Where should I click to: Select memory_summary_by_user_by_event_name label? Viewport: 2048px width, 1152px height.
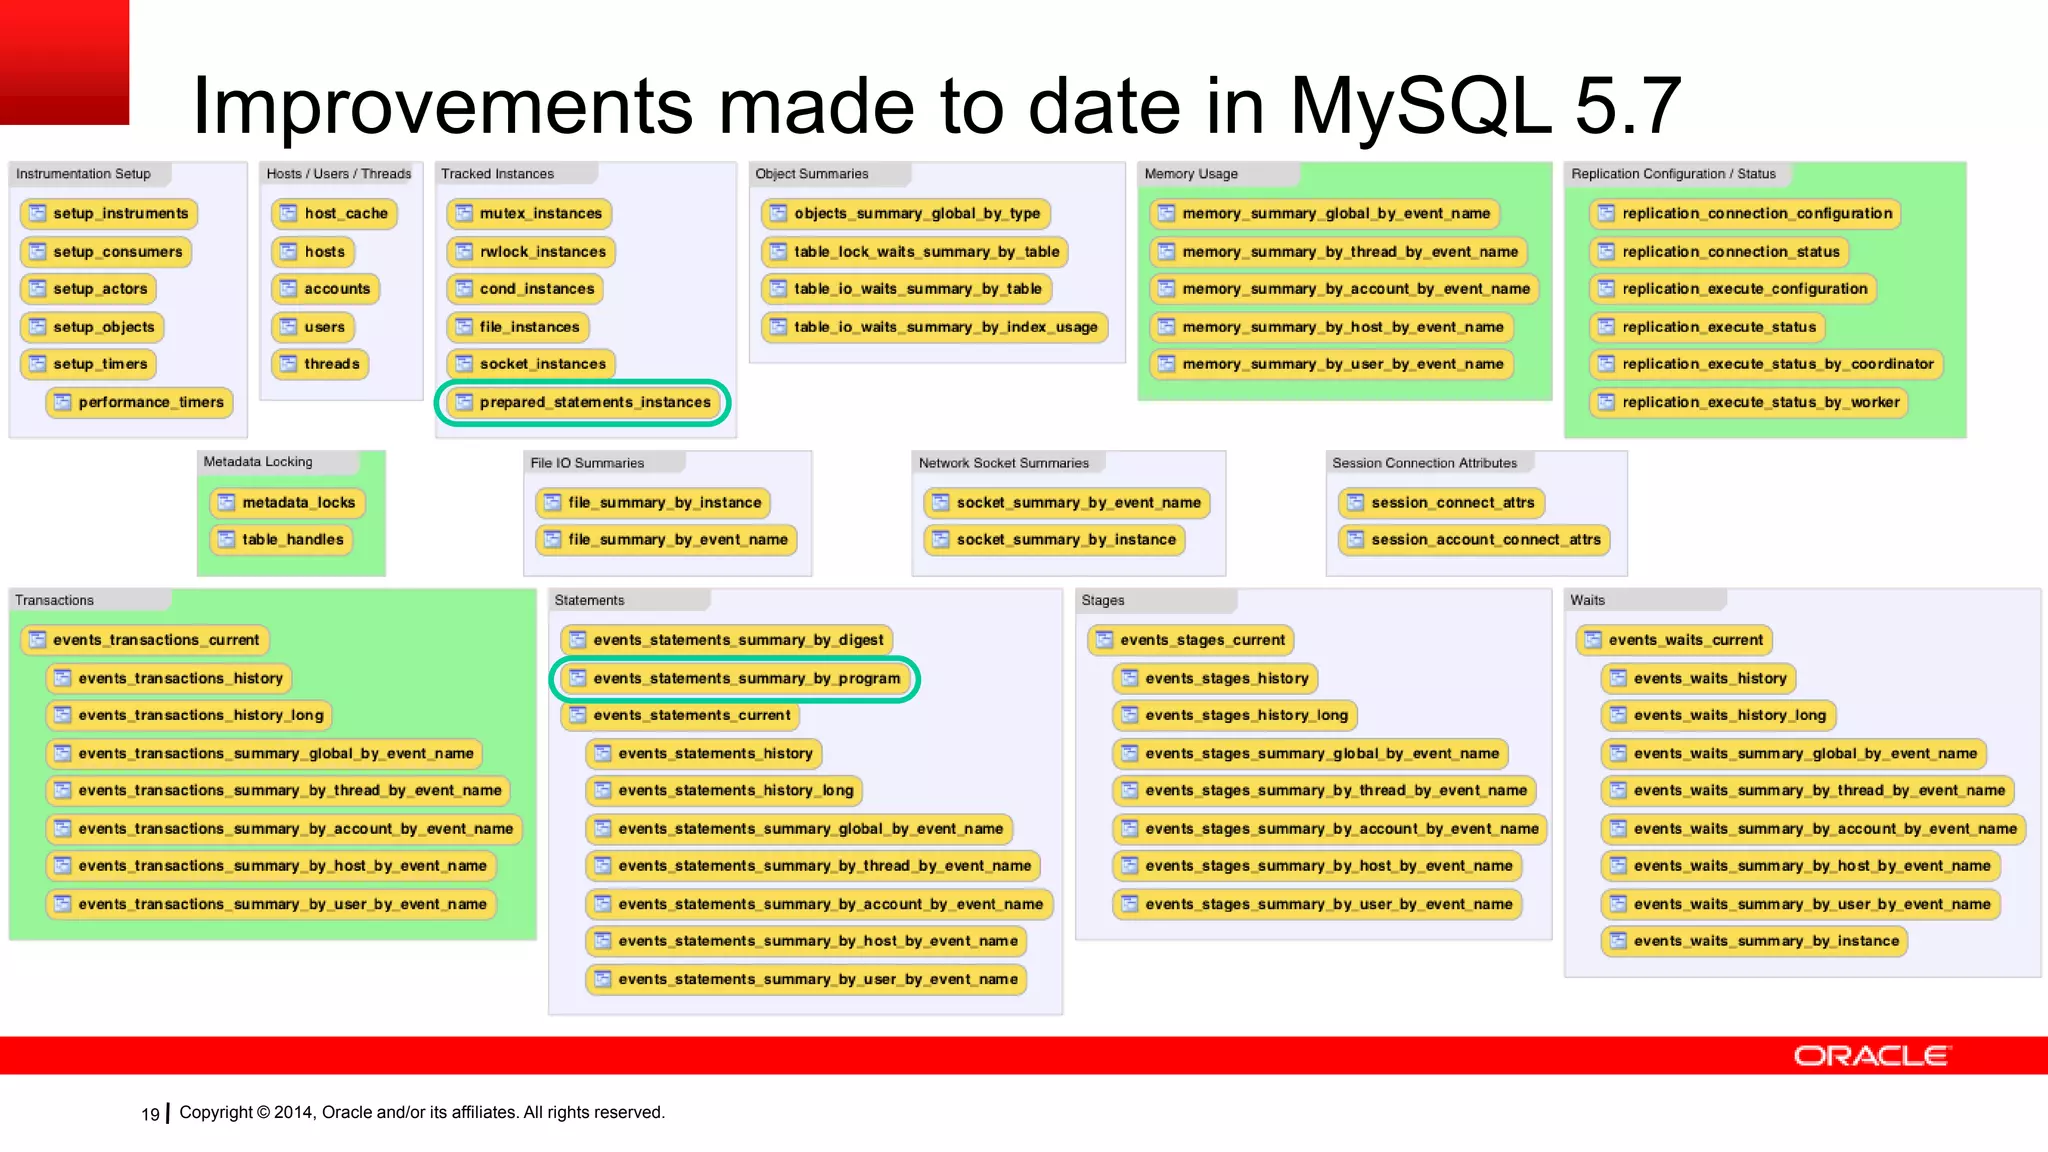tap(1343, 364)
